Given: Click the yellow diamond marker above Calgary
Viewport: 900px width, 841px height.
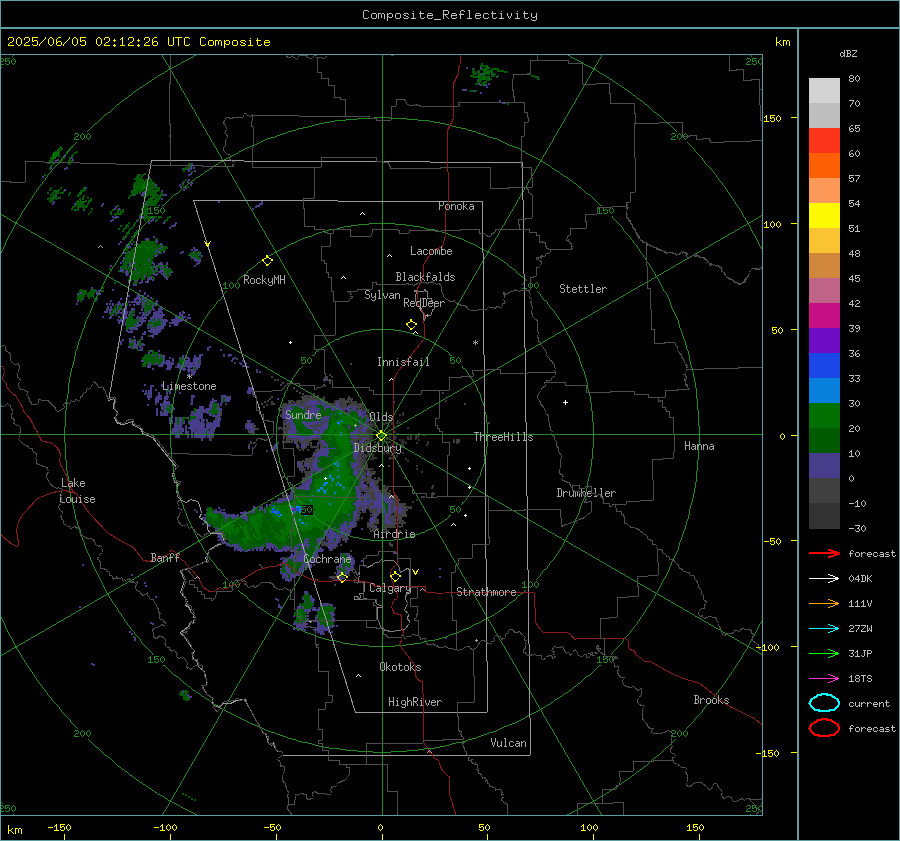Looking at the screenshot, I should coord(395,576).
